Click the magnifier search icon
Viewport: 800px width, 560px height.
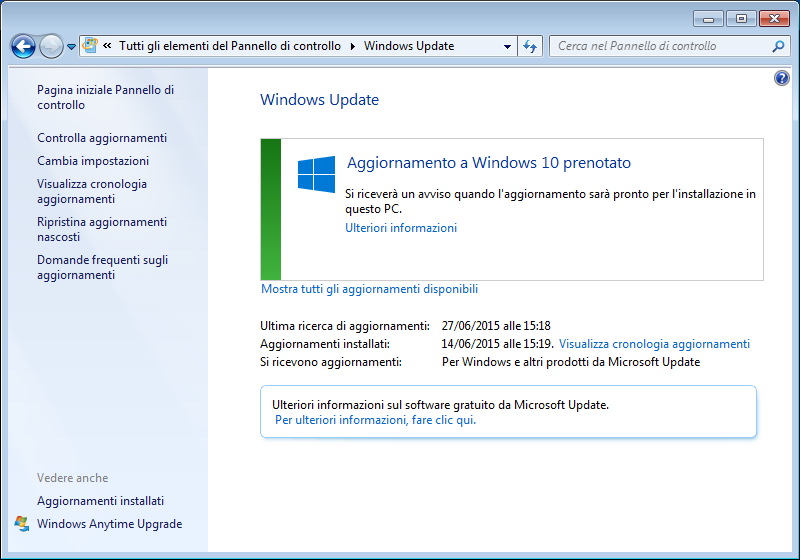(778, 46)
